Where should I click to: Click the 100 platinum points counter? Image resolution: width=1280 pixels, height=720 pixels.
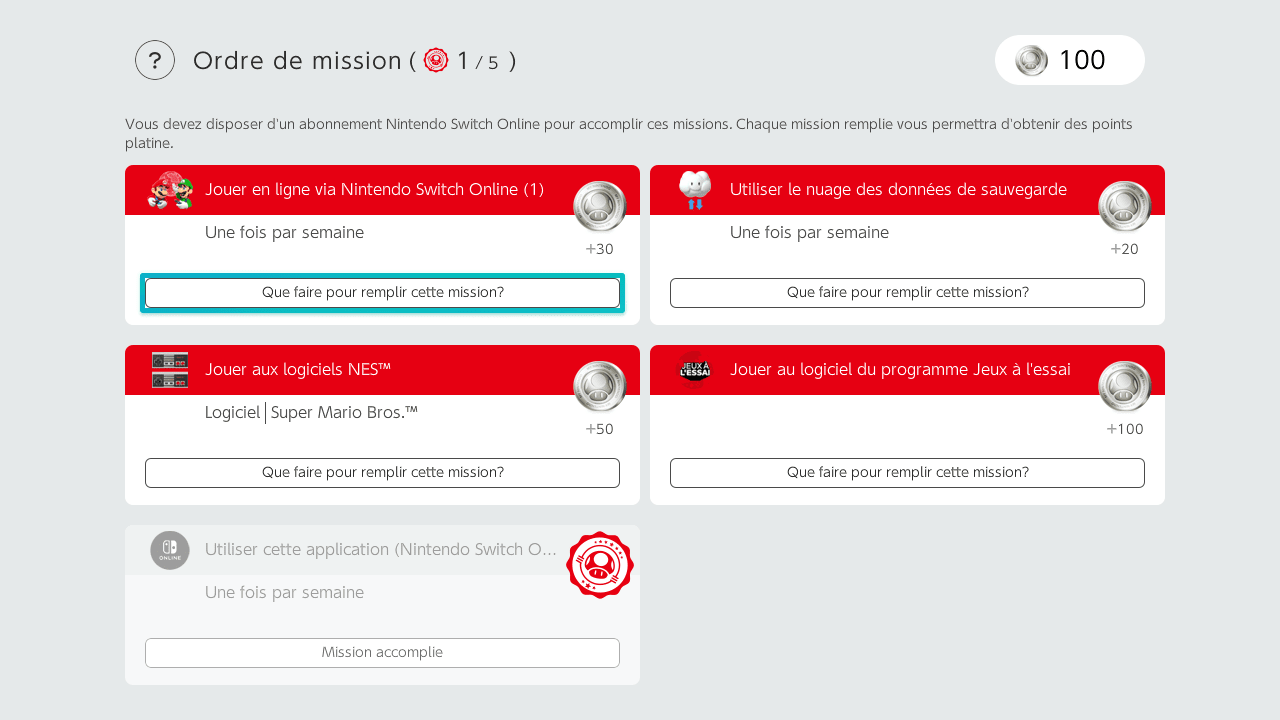tap(1082, 60)
